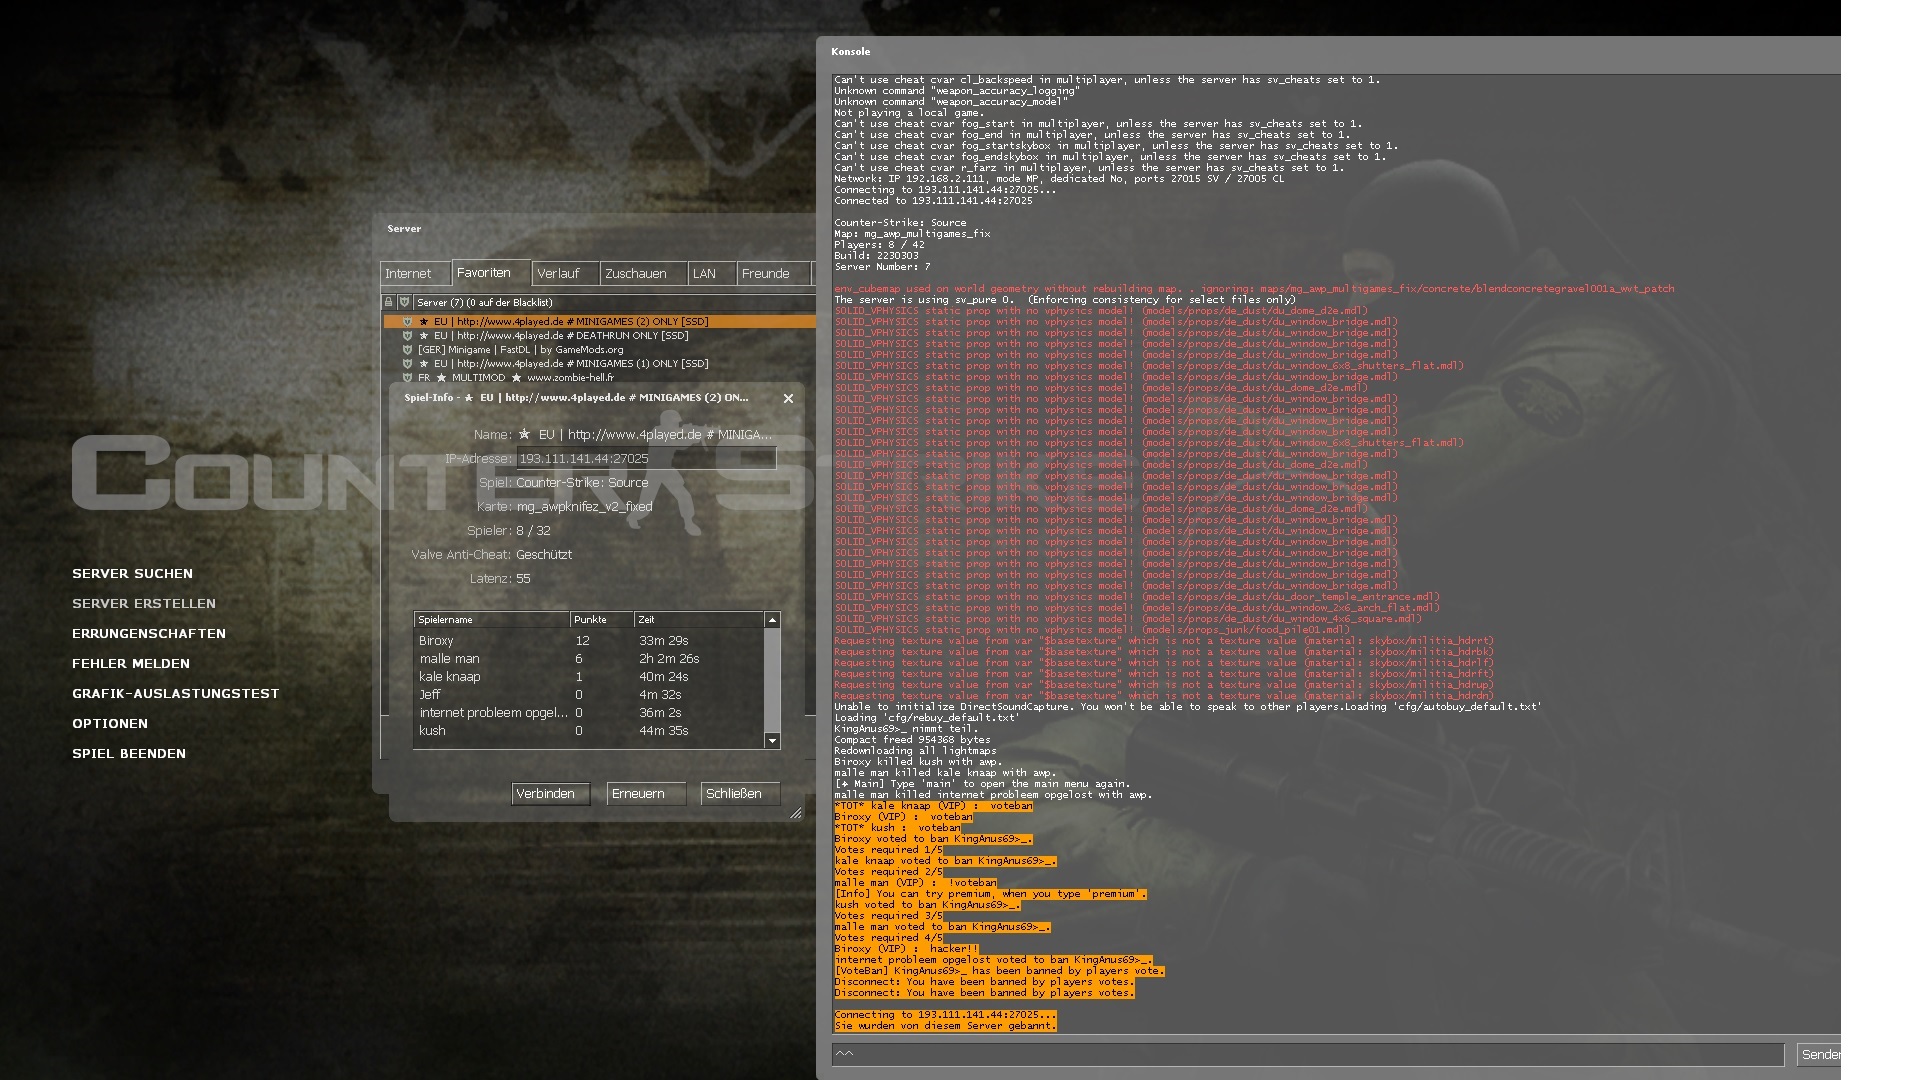This screenshot has height=1080, width=1920.
Task: Click console line 'Sie wurden von diesem Server gebannt.'
Action: [945, 1026]
